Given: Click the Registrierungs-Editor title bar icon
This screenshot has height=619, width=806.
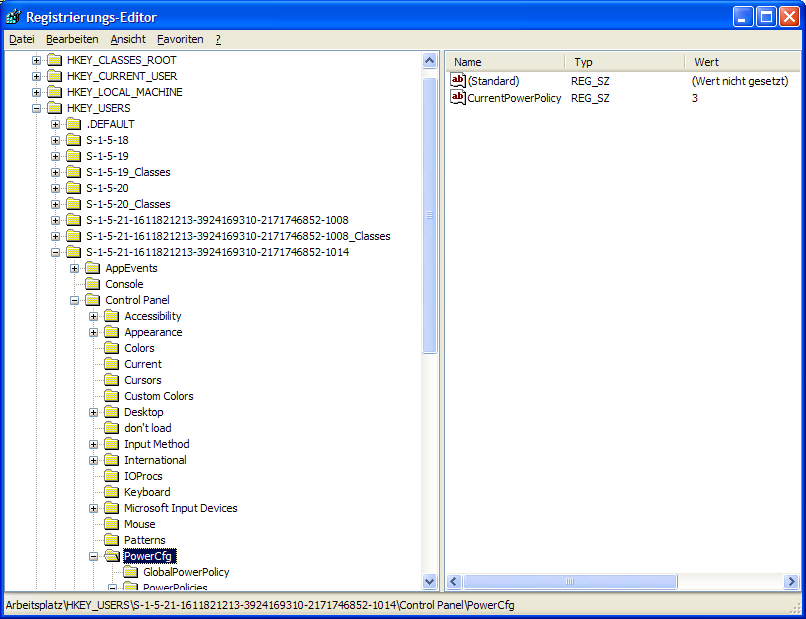Looking at the screenshot, I should pos(14,17).
